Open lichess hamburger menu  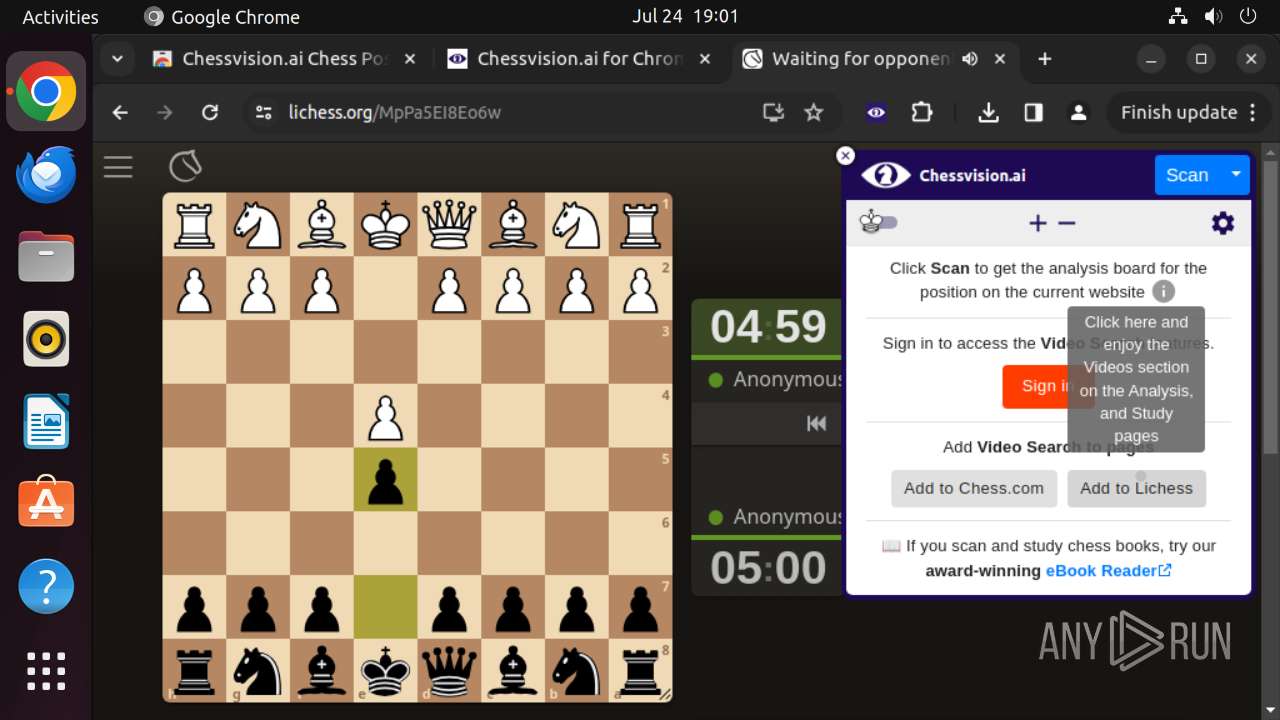pos(118,167)
